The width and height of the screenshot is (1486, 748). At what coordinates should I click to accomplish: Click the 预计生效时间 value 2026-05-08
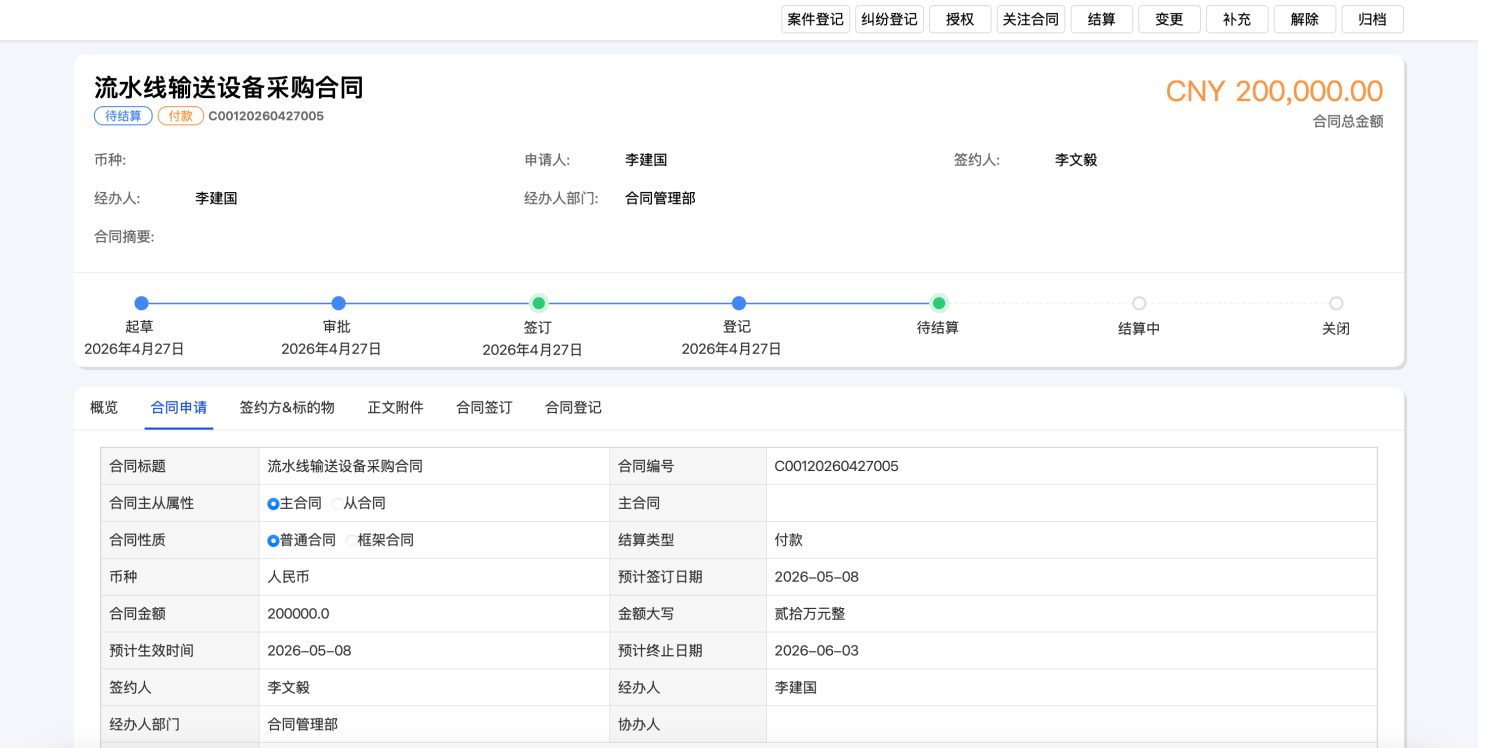[309, 651]
